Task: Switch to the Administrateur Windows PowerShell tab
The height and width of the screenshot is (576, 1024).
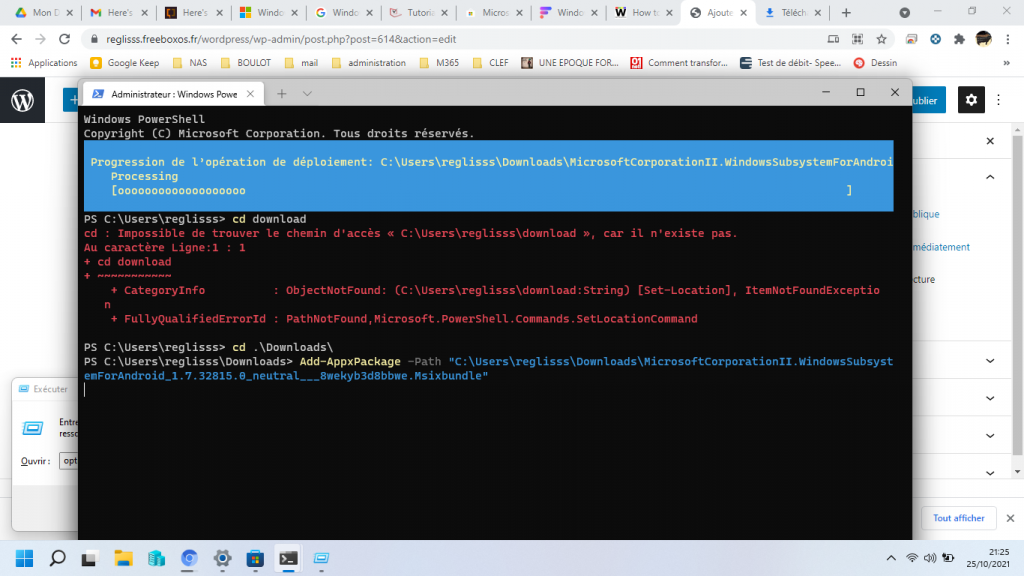Action: 172,94
